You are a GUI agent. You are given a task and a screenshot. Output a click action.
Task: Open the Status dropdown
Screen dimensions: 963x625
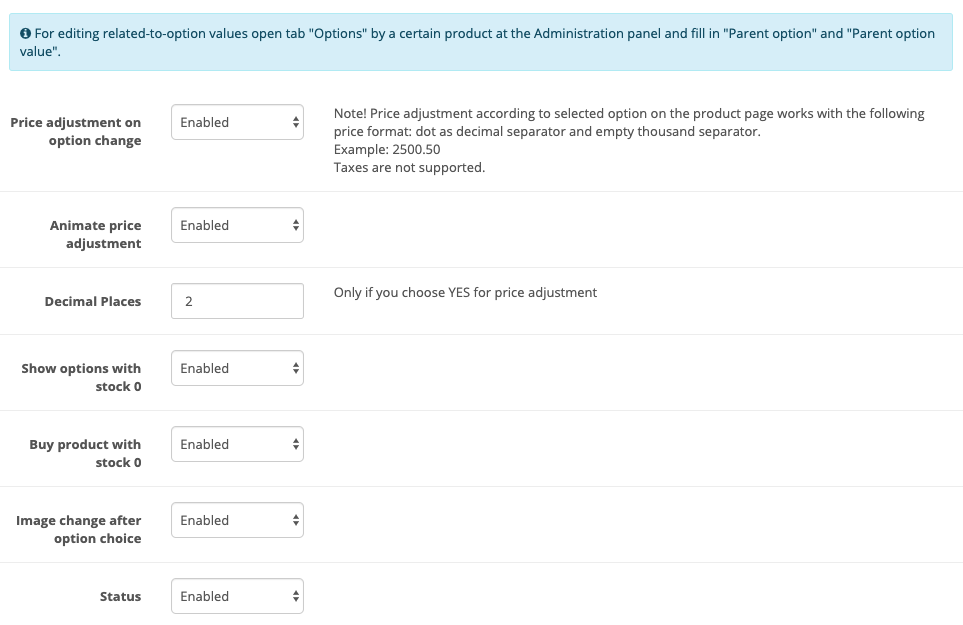[x=237, y=596]
